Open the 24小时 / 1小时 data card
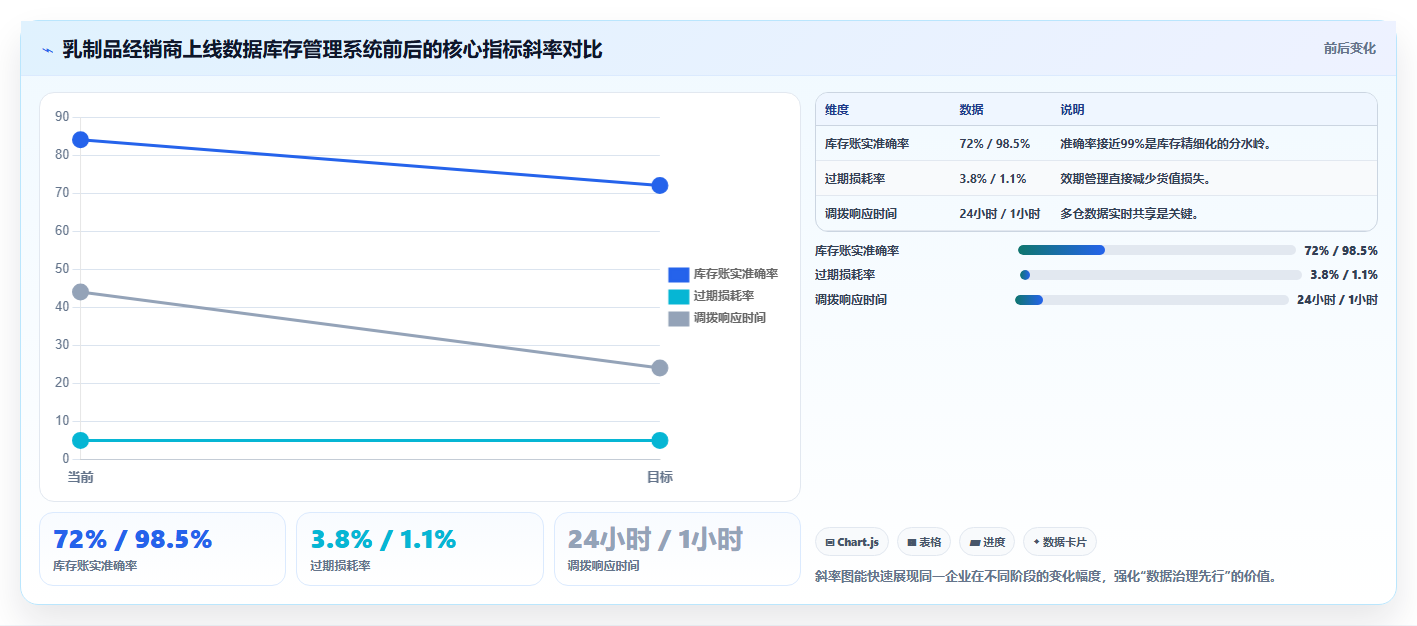Viewport: 1417px width, 626px height. (x=678, y=549)
